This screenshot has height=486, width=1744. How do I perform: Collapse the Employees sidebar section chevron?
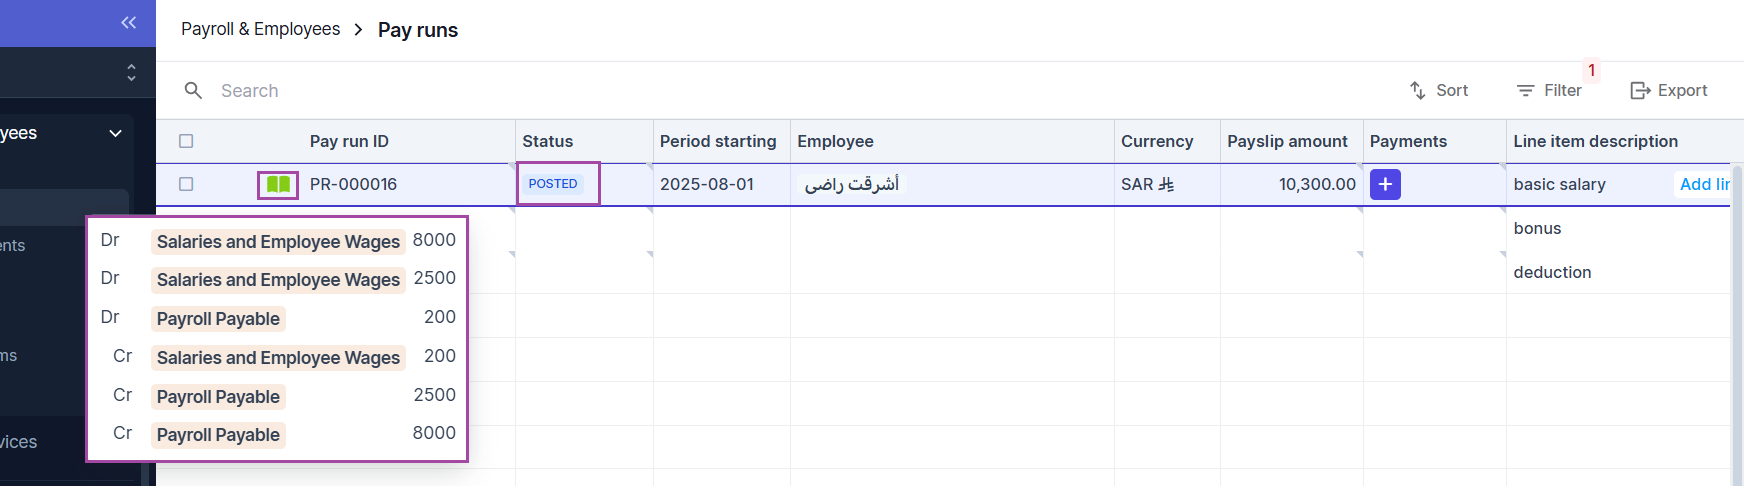pyautogui.click(x=116, y=133)
